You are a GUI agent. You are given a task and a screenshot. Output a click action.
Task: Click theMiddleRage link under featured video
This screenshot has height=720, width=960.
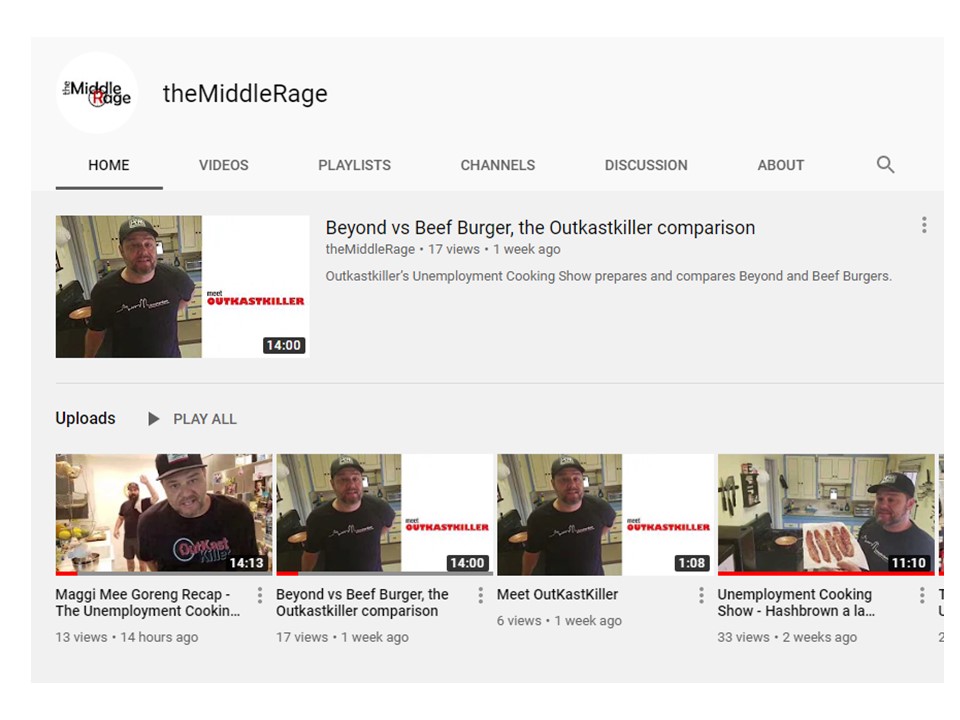pos(370,249)
